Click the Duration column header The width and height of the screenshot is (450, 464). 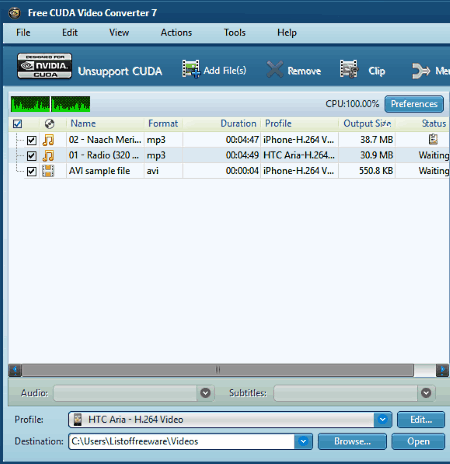pos(238,124)
